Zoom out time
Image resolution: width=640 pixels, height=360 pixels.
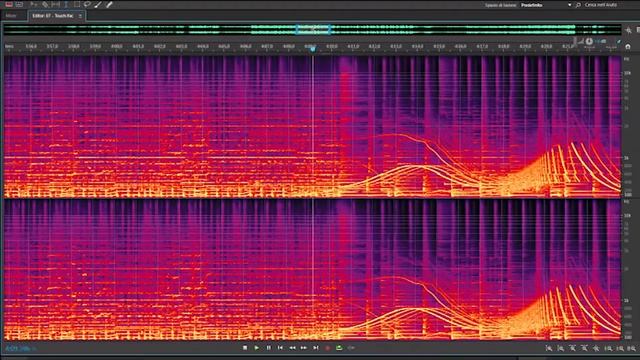584,348
